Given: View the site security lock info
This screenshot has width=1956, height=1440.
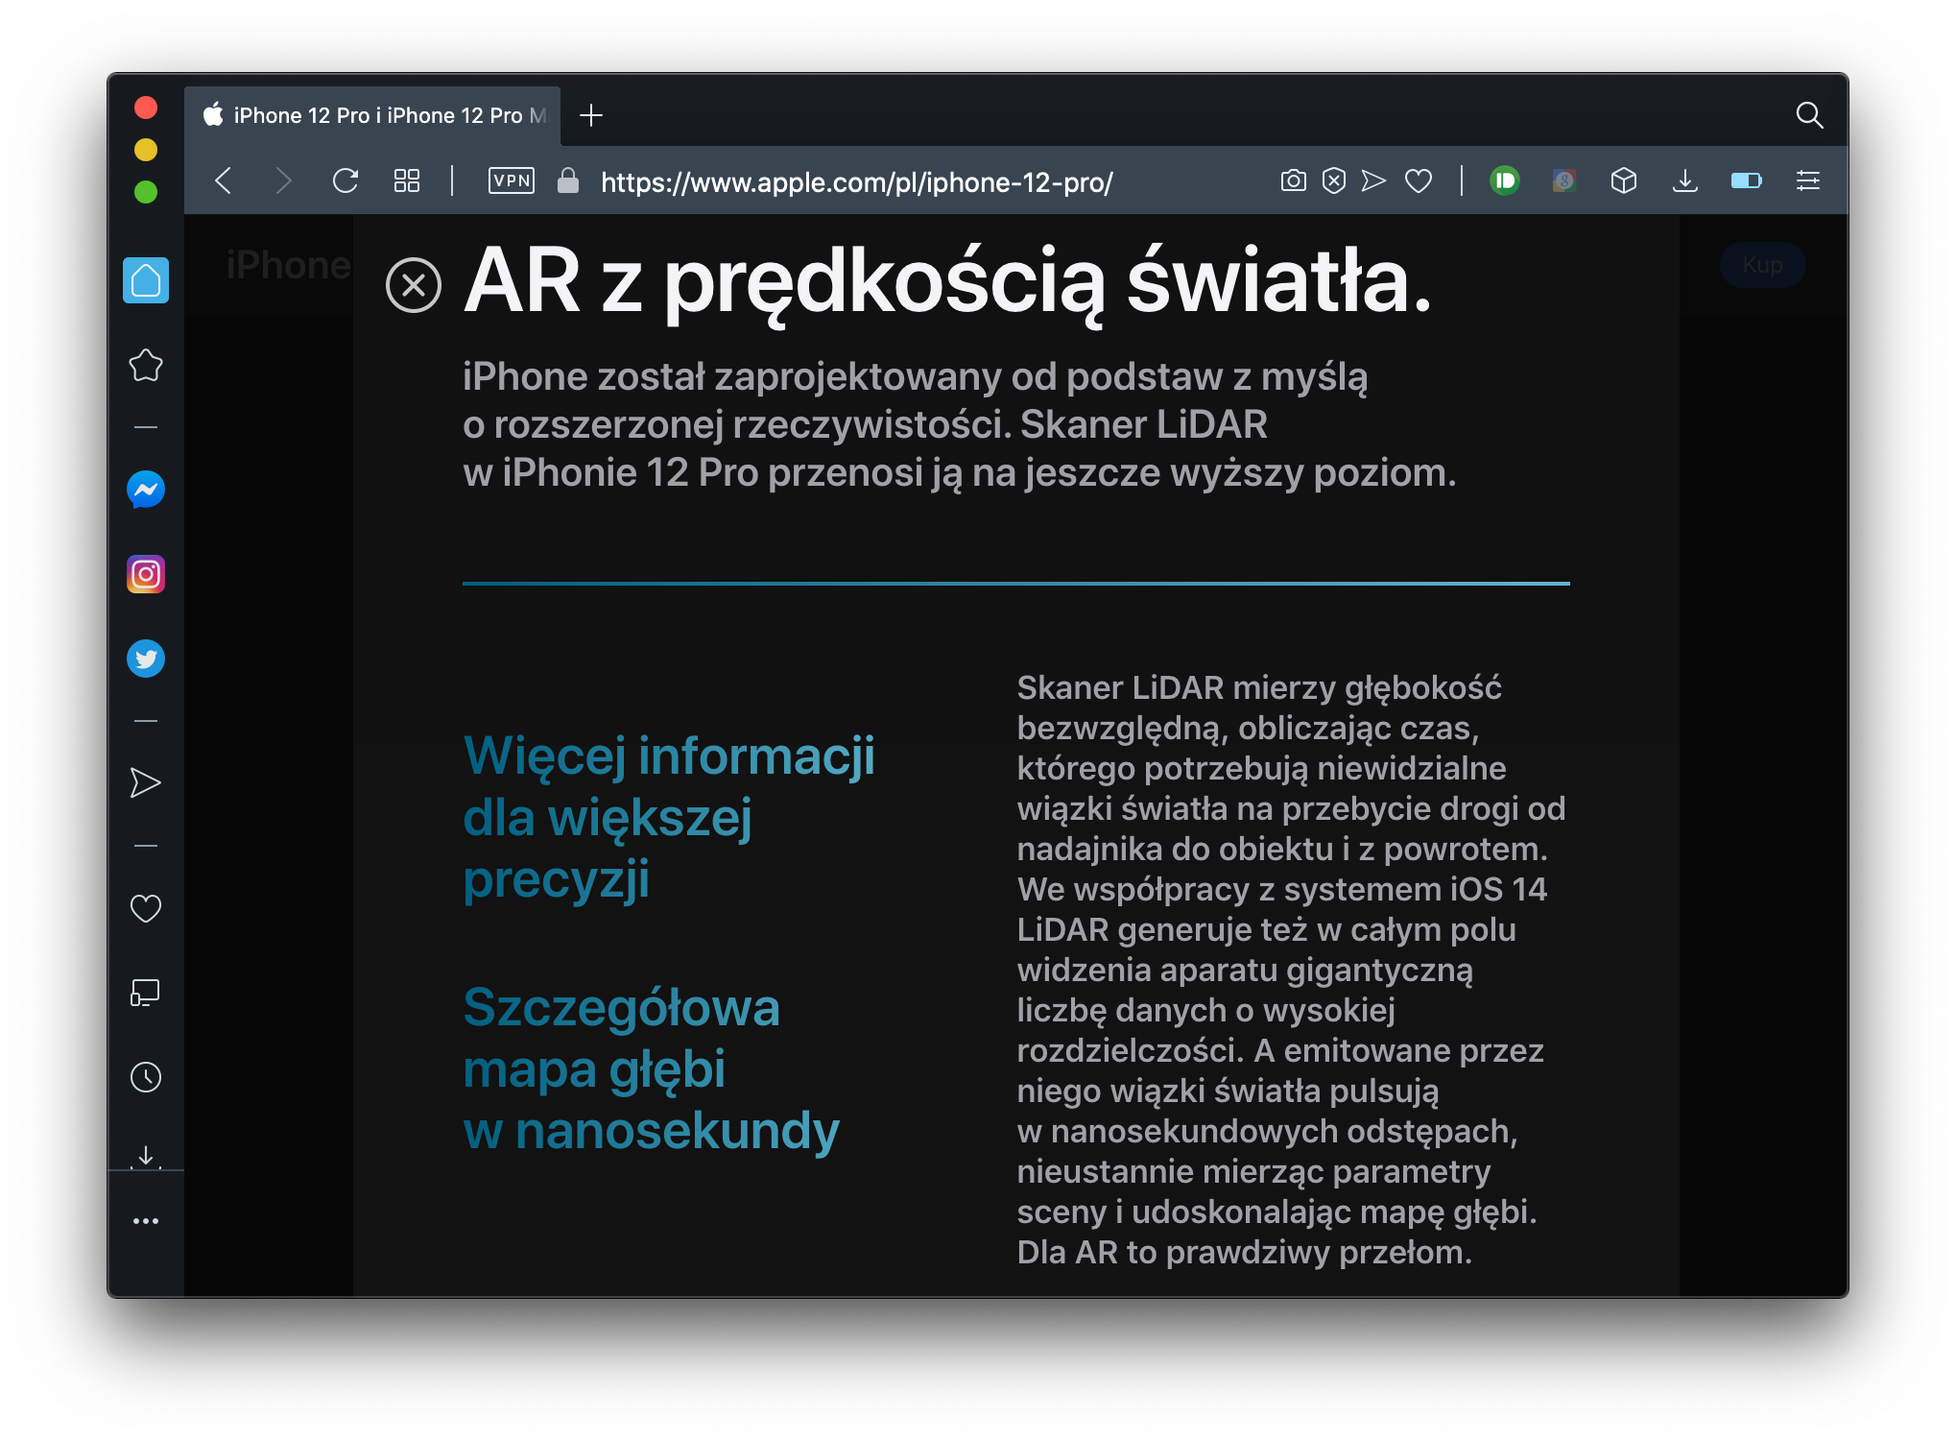Looking at the screenshot, I should 568,181.
